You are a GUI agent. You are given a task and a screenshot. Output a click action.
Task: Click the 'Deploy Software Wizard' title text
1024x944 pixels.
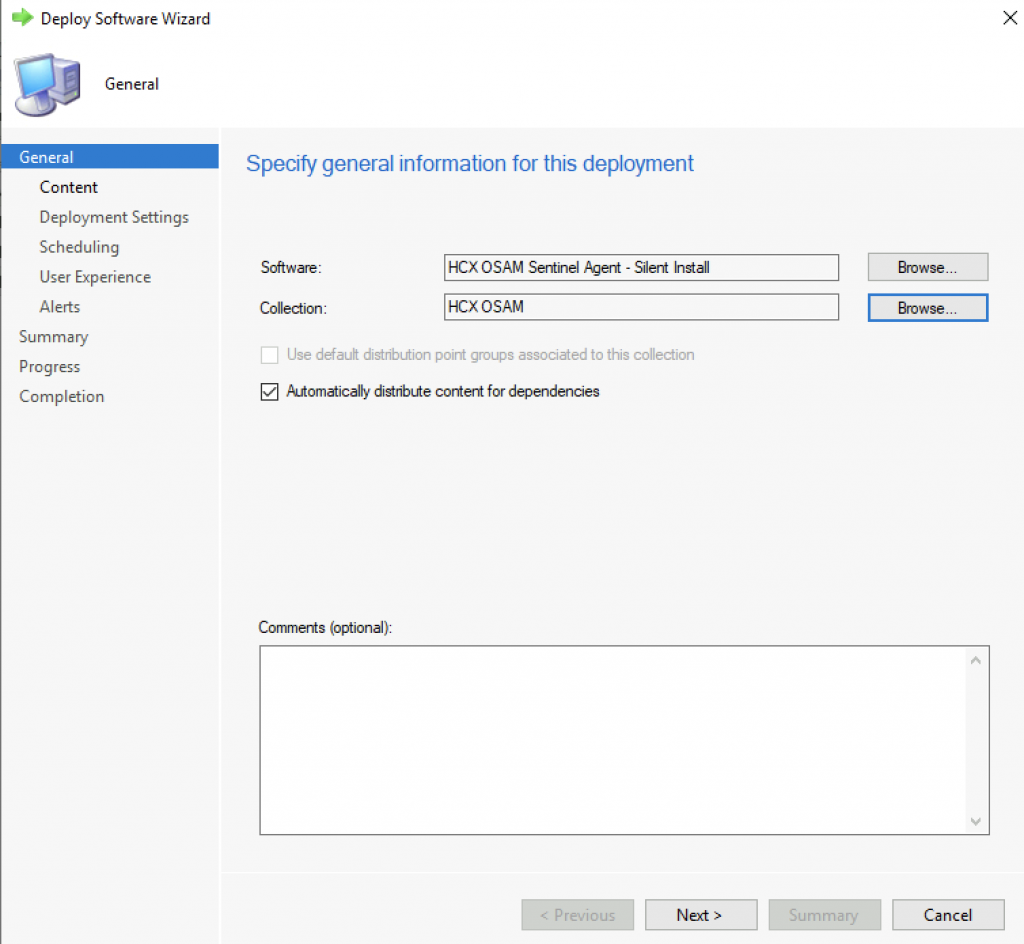coord(125,19)
